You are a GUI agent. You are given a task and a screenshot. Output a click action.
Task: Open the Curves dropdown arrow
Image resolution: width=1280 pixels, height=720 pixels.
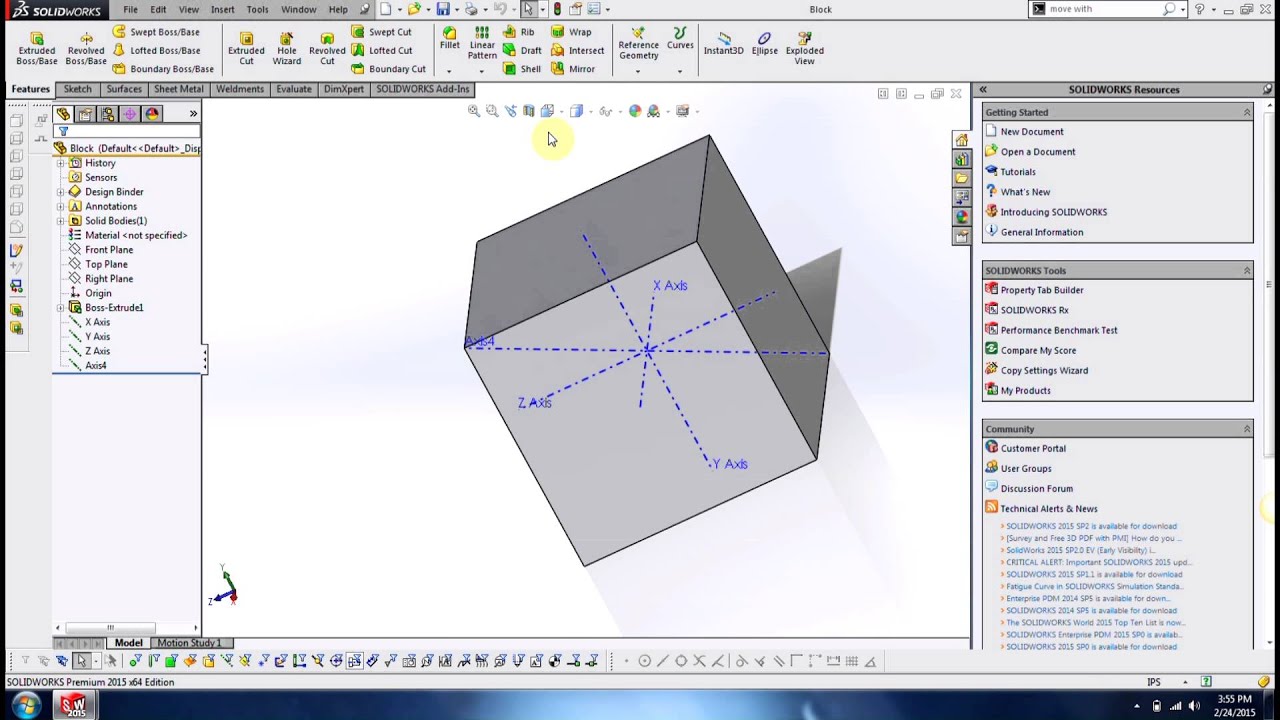click(680, 71)
